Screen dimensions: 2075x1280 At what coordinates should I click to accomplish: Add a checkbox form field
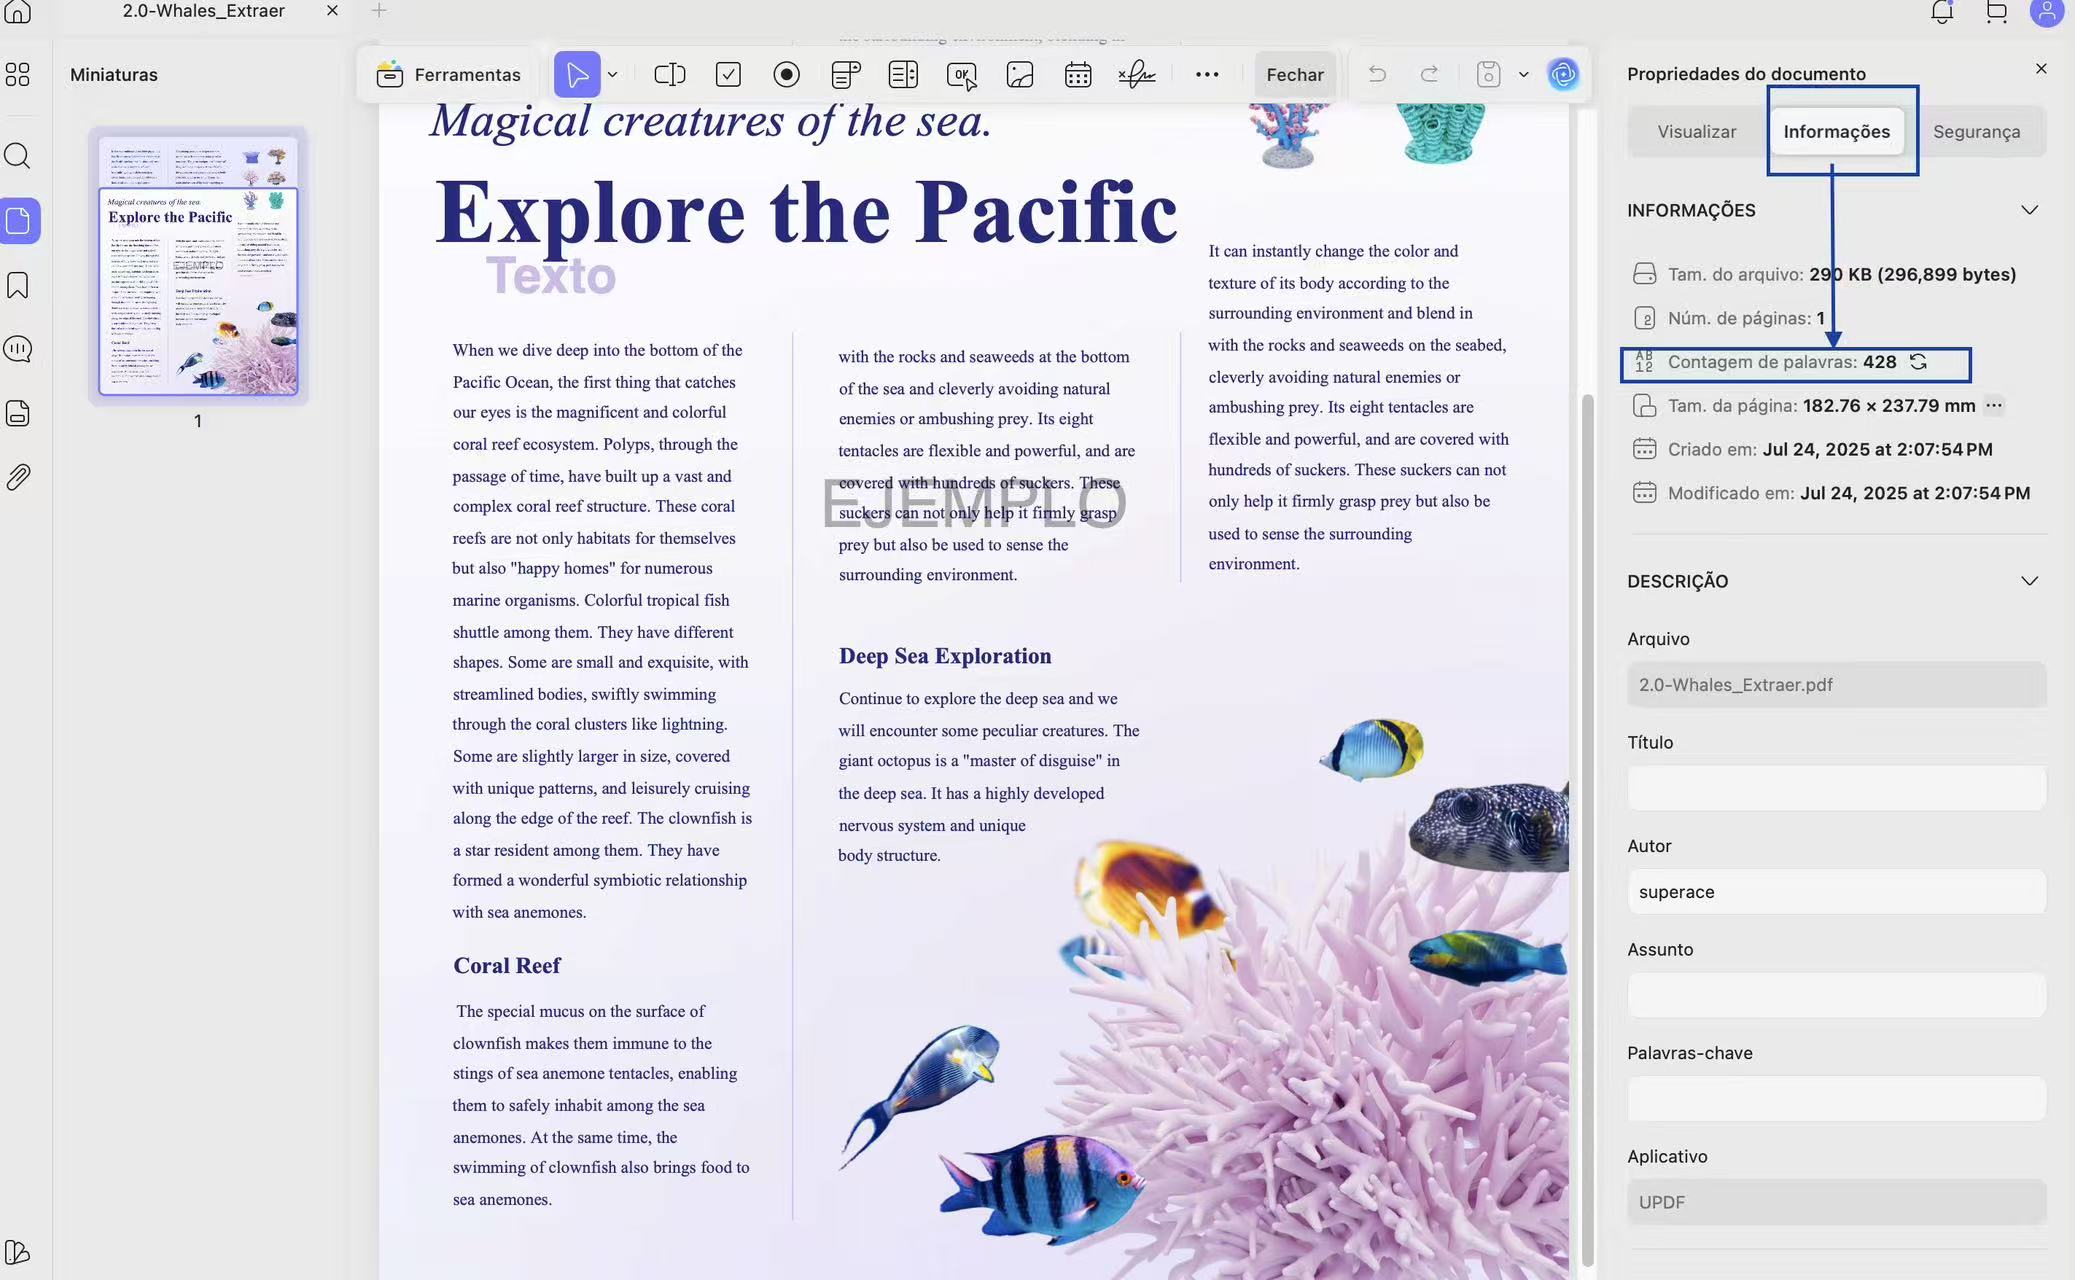click(x=728, y=75)
